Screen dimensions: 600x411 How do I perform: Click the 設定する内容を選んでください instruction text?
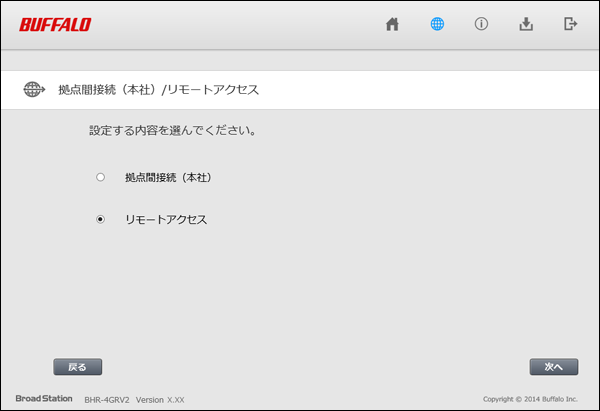[x=167, y=131]
